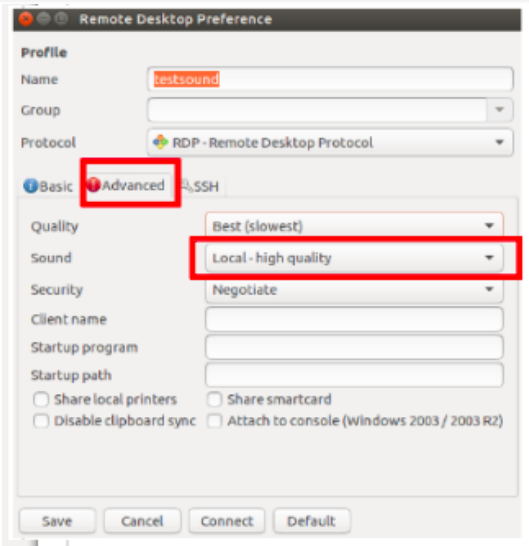Switch to the Basic tab
Screen dimensions: 529x546
(48, 186)
